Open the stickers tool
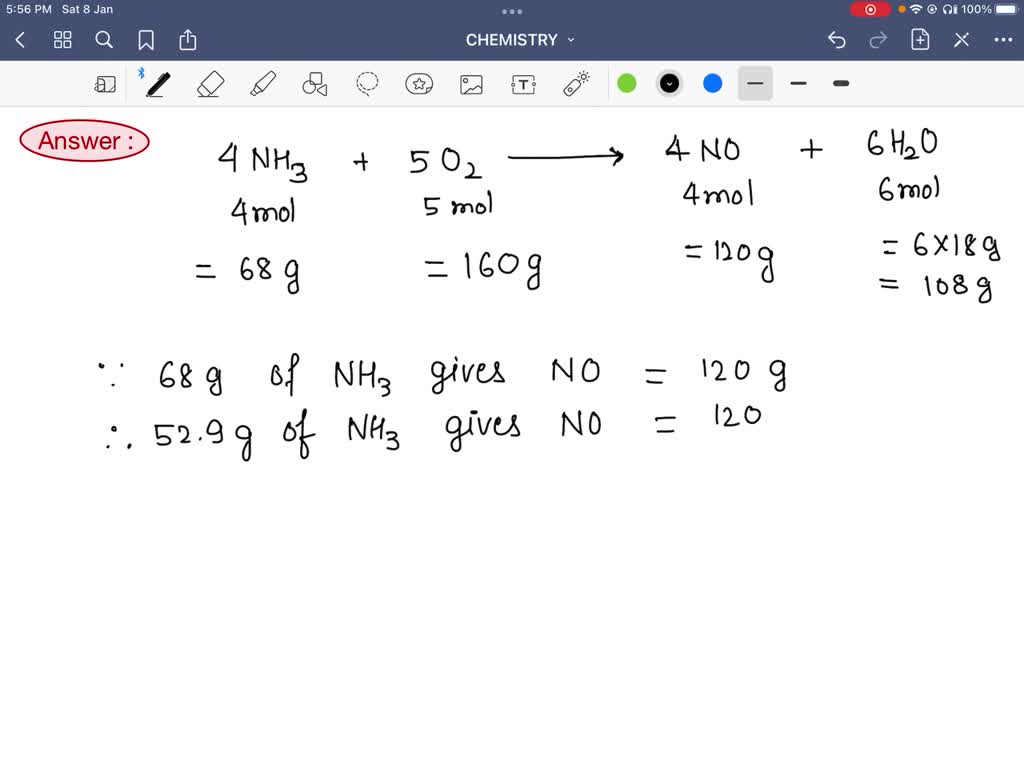This screenshot has width=1024, height=768. tap(419, 84)
